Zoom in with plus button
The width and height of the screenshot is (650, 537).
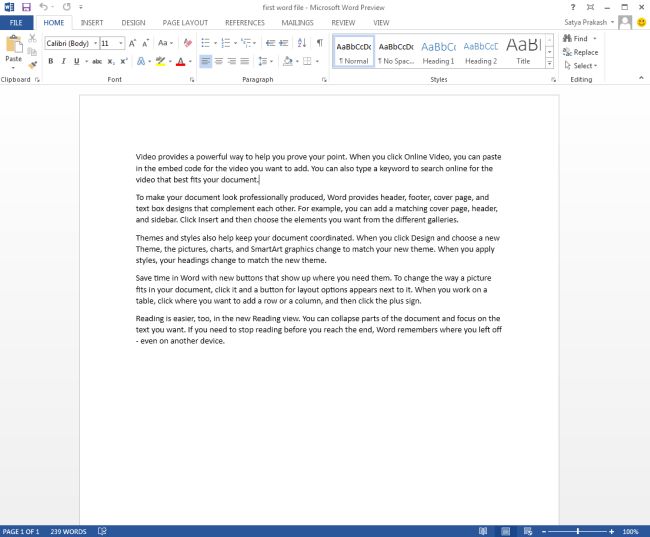611,531
